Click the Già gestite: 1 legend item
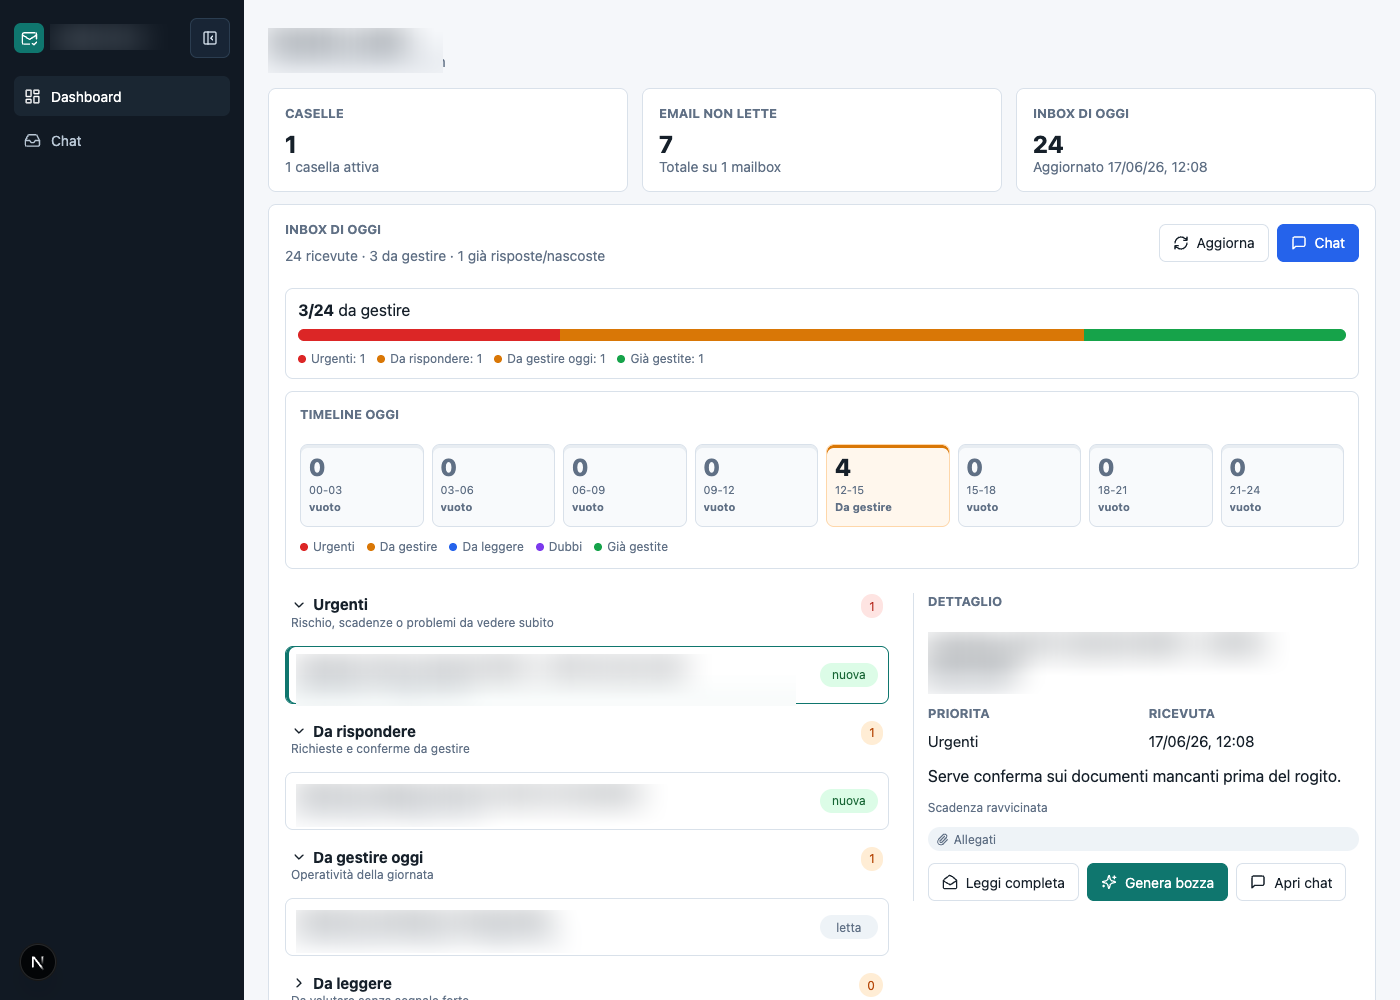Viewport: 1400px width, 1000px height. coord(661,359)
